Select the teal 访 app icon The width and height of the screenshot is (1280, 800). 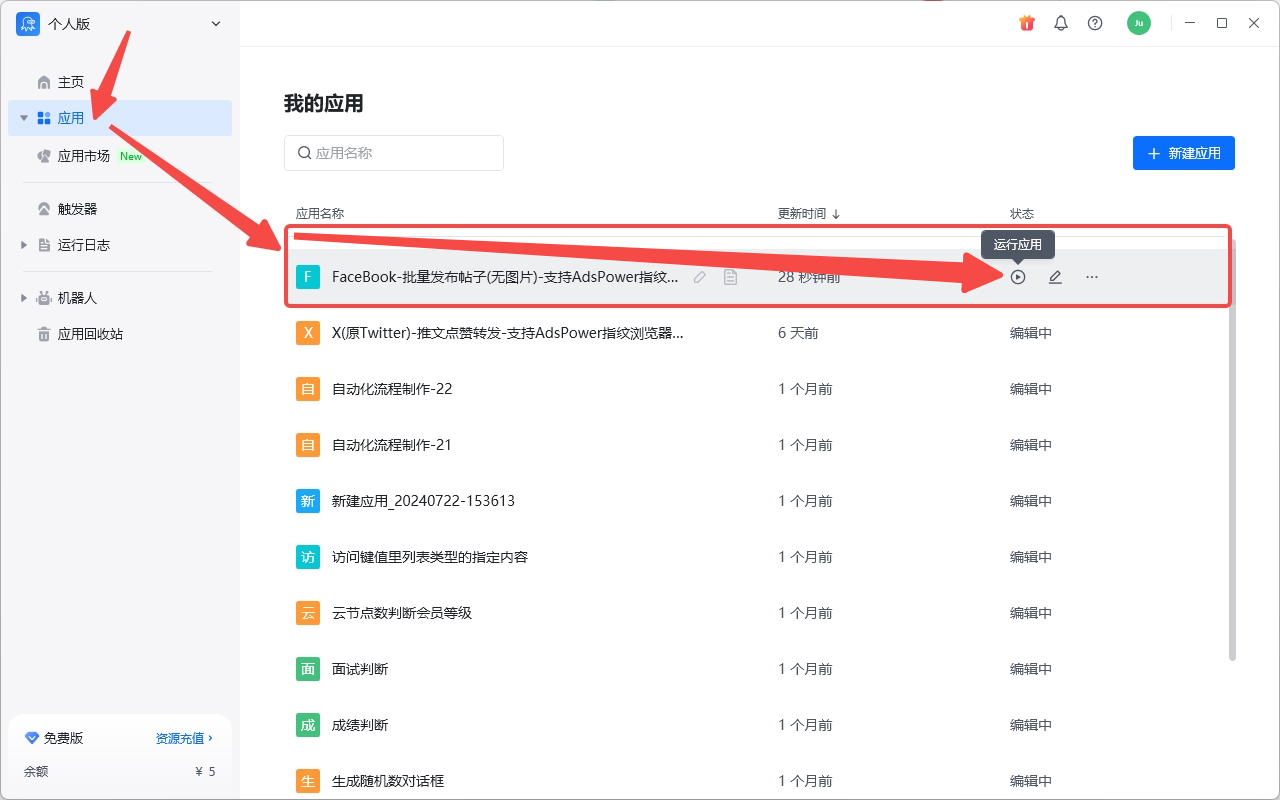point(308,557)
